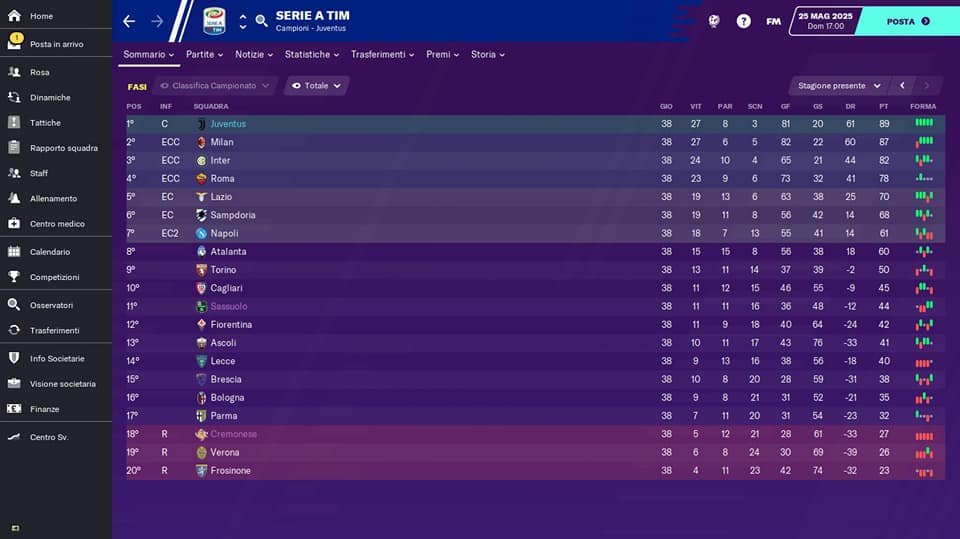This screenshot has width=960, height=539.
Task: Expand the Stagione presente dropdown
Action: pyautogui.click(x=839, y=86)
